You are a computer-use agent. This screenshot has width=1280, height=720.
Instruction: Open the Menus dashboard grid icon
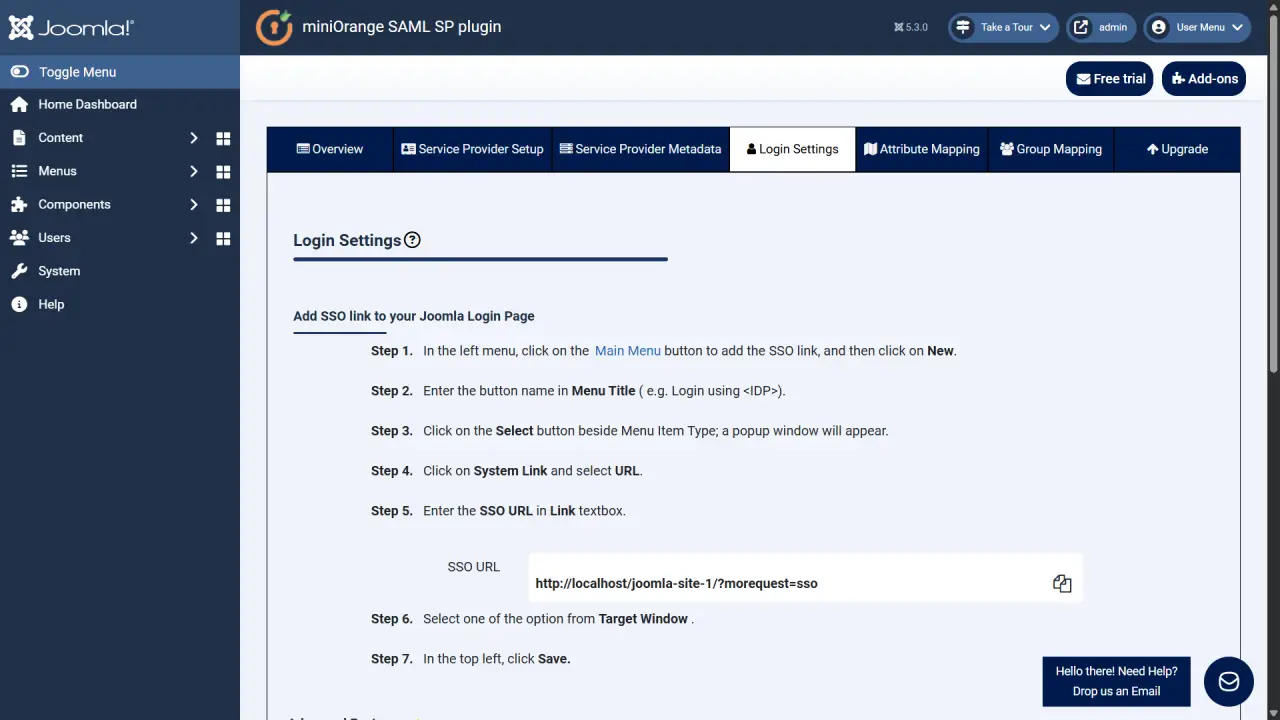223,171
